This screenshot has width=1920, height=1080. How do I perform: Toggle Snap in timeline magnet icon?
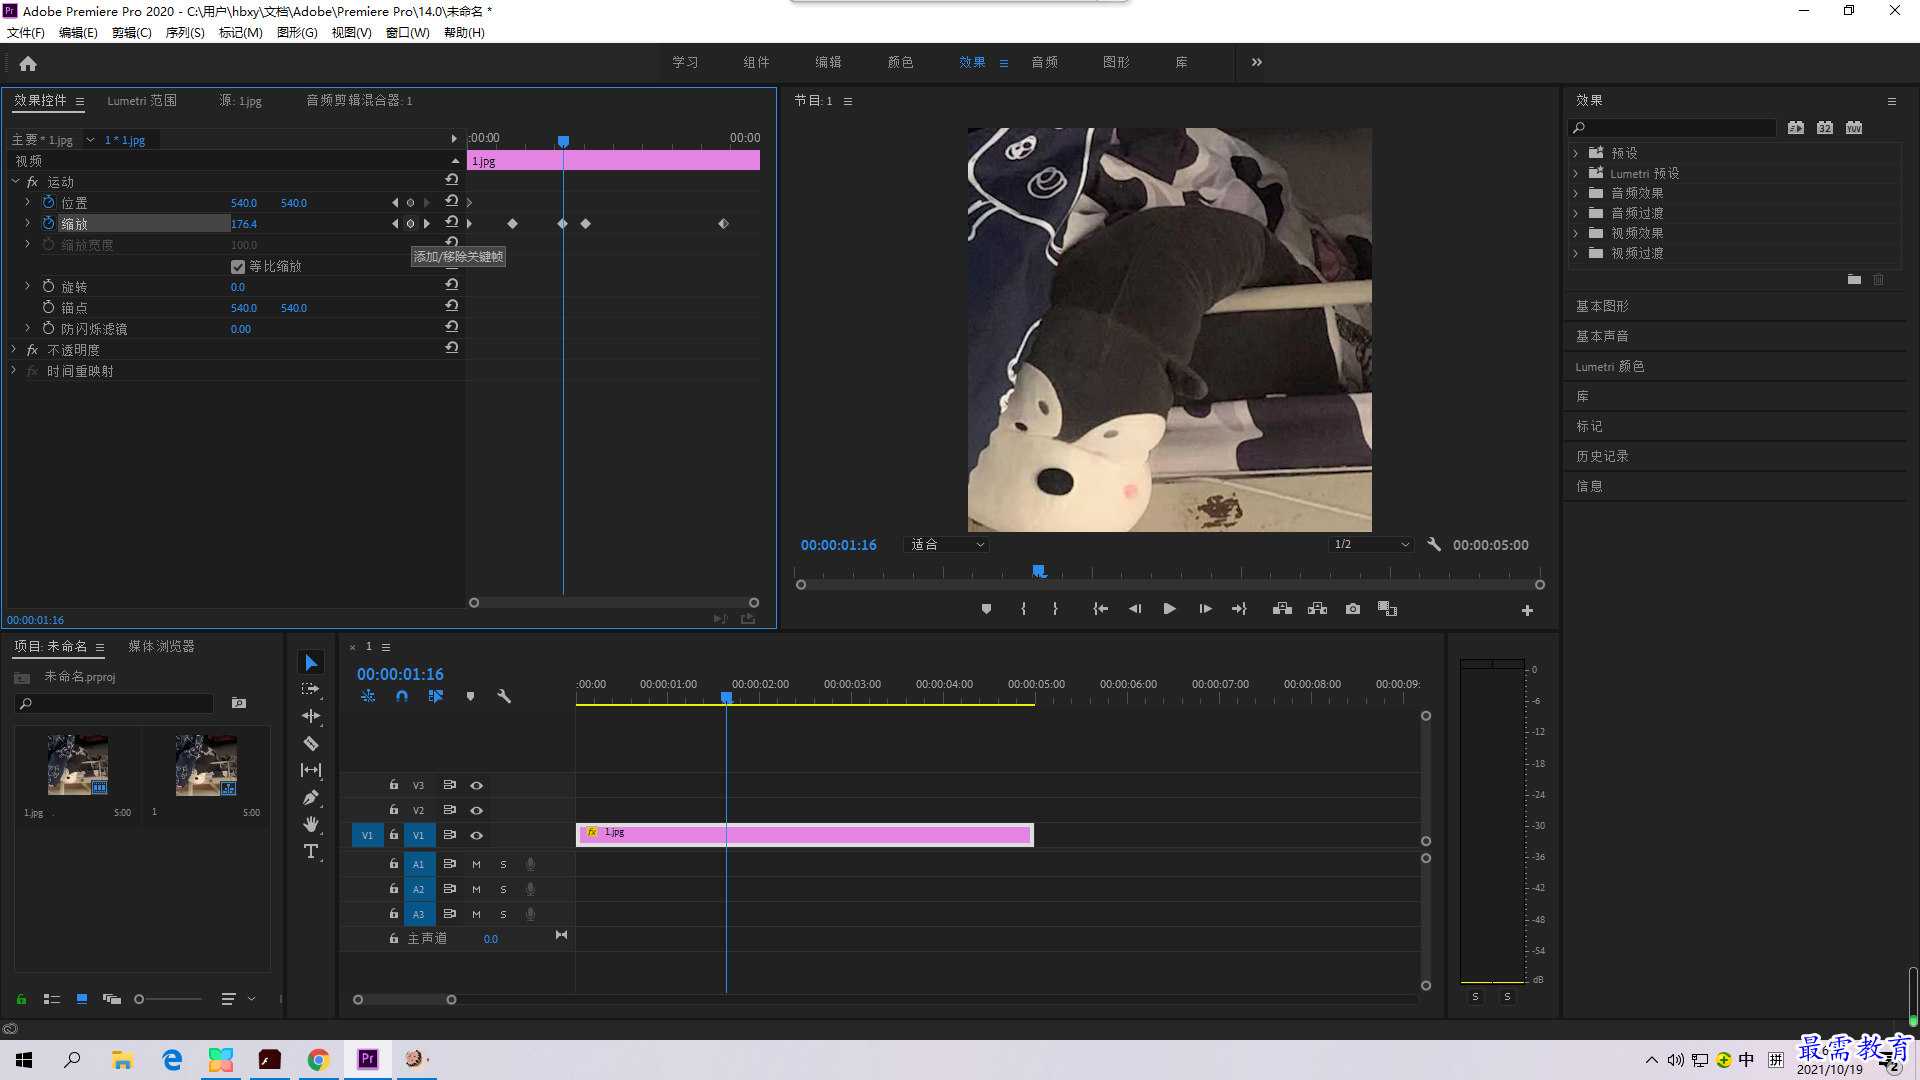click(402, 696)
